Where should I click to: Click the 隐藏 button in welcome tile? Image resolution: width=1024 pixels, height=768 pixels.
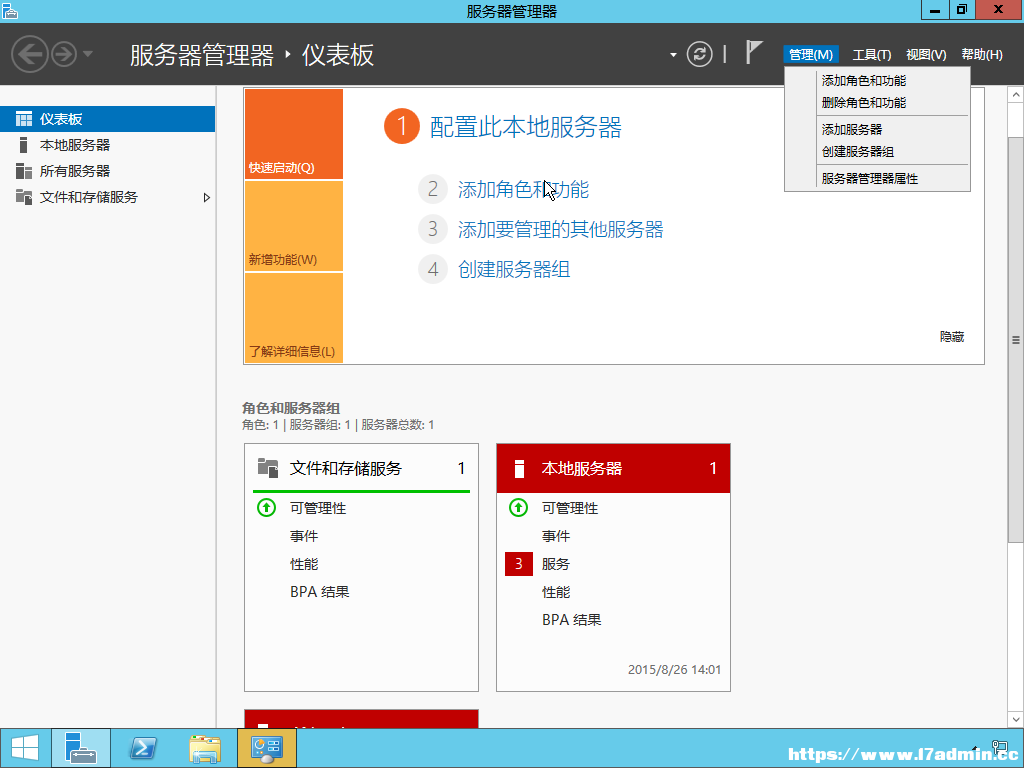pyautogui.click(x=952, y=337)
